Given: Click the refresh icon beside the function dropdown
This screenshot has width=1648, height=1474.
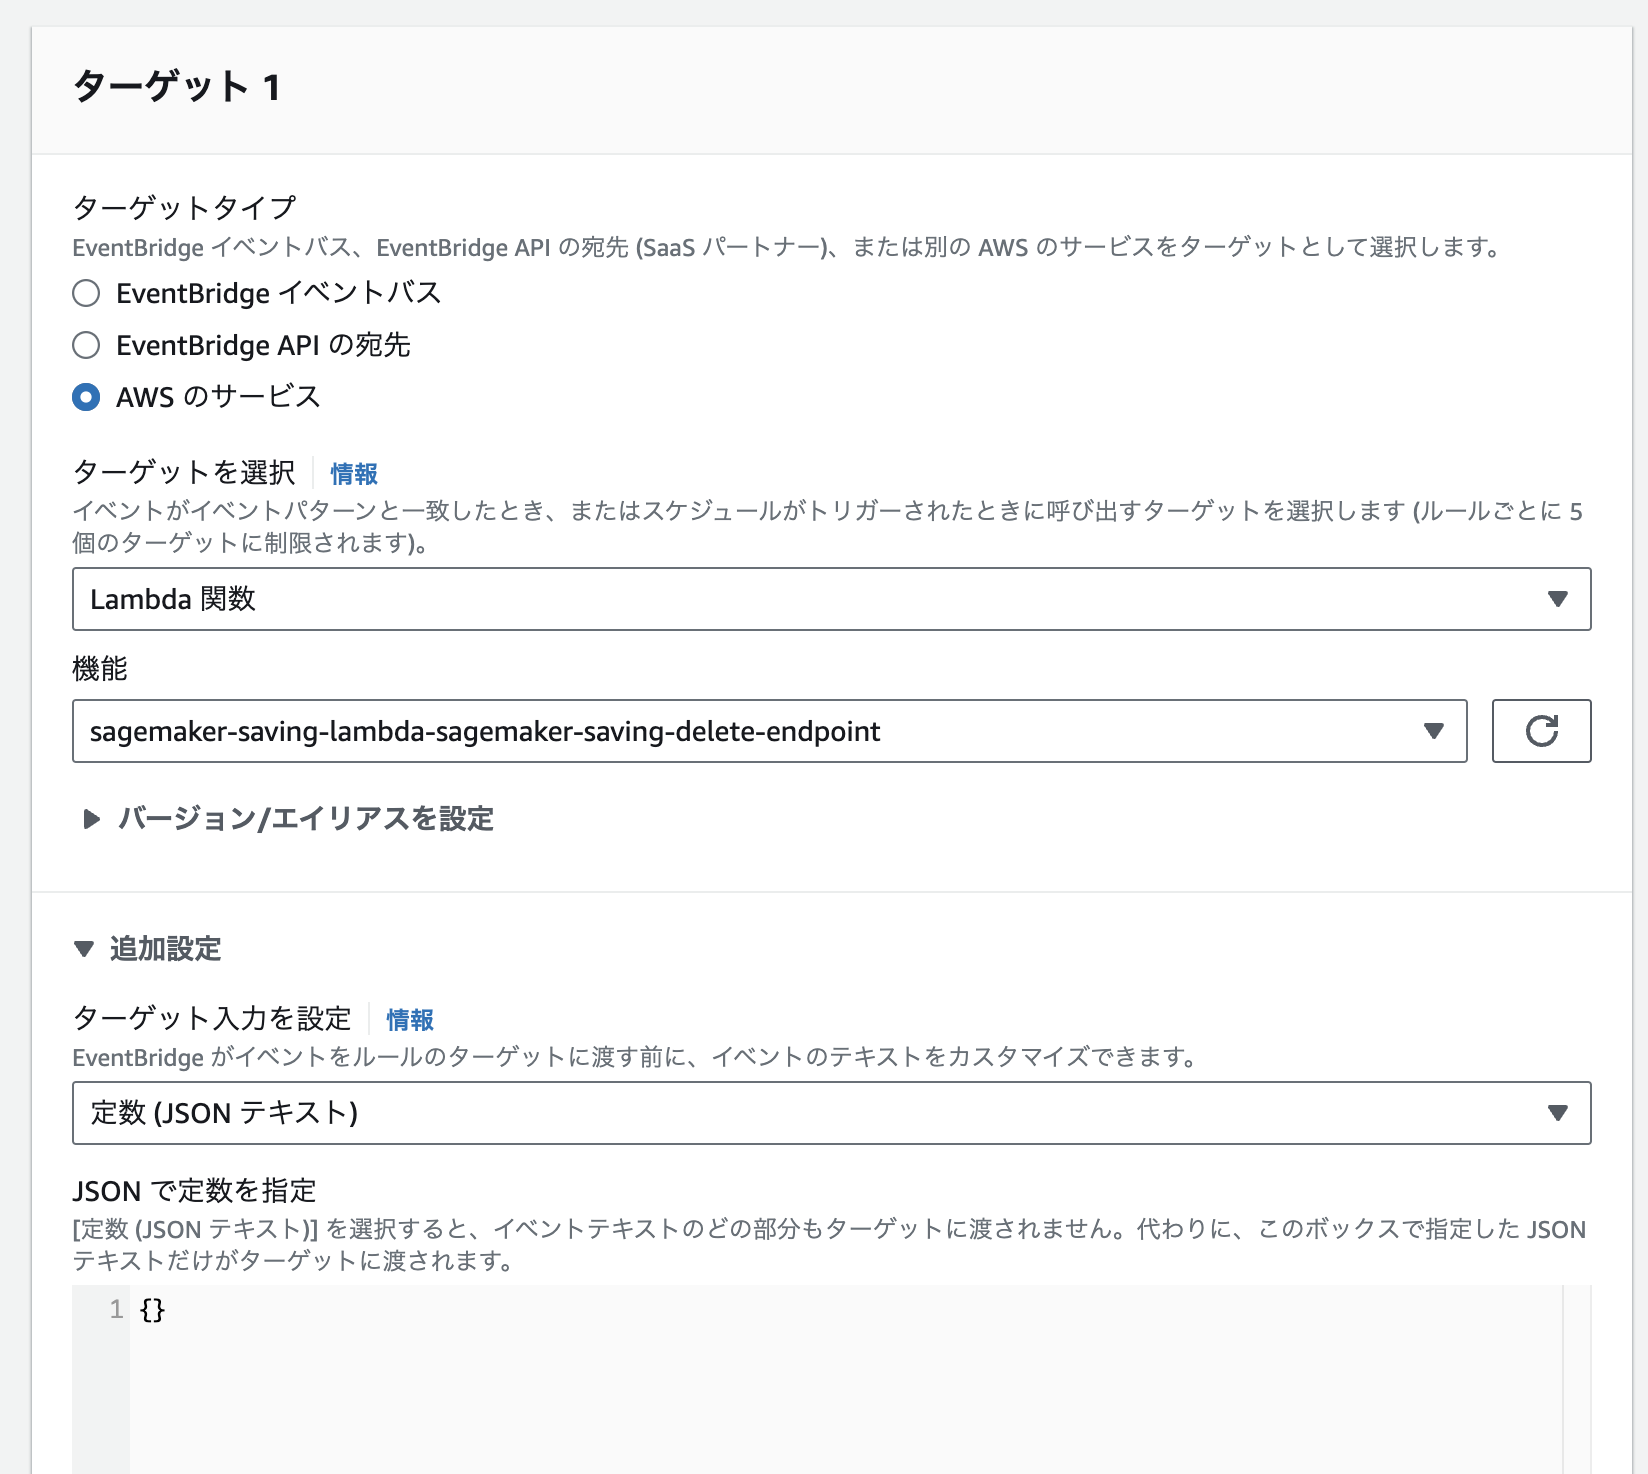Looking at the screenshot, I should pyautogui.click(x=1541, y=731).
